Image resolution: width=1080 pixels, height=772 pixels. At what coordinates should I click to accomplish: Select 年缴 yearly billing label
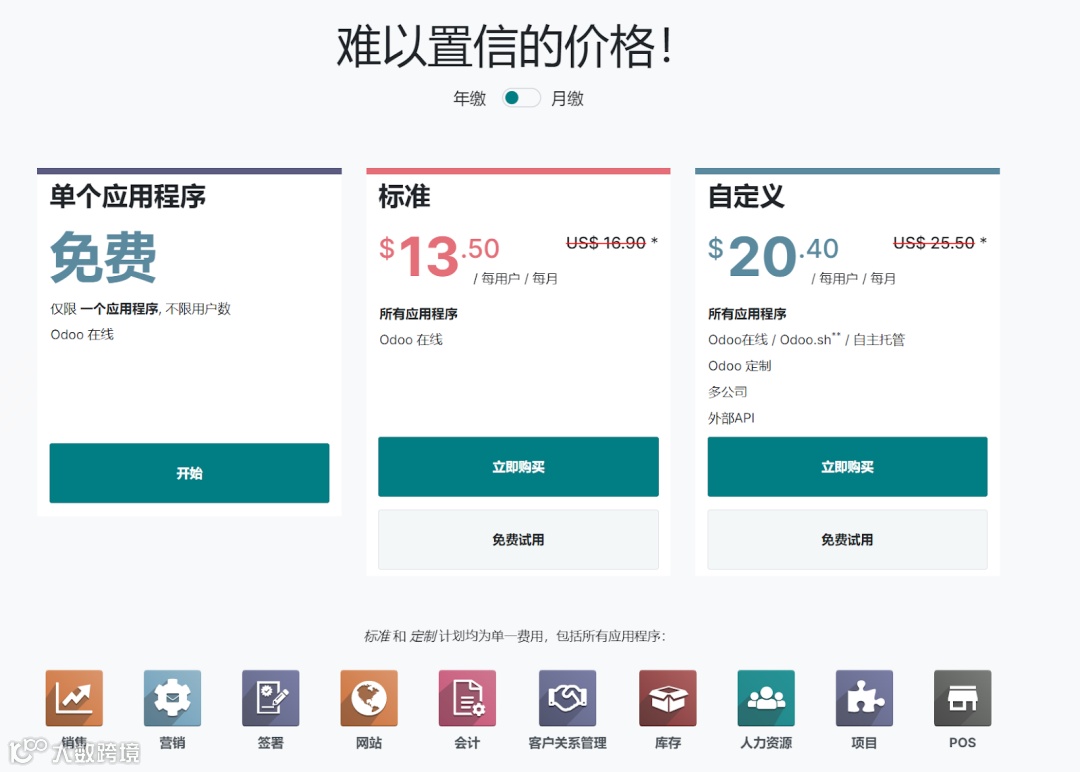click(x=470, y=98)
